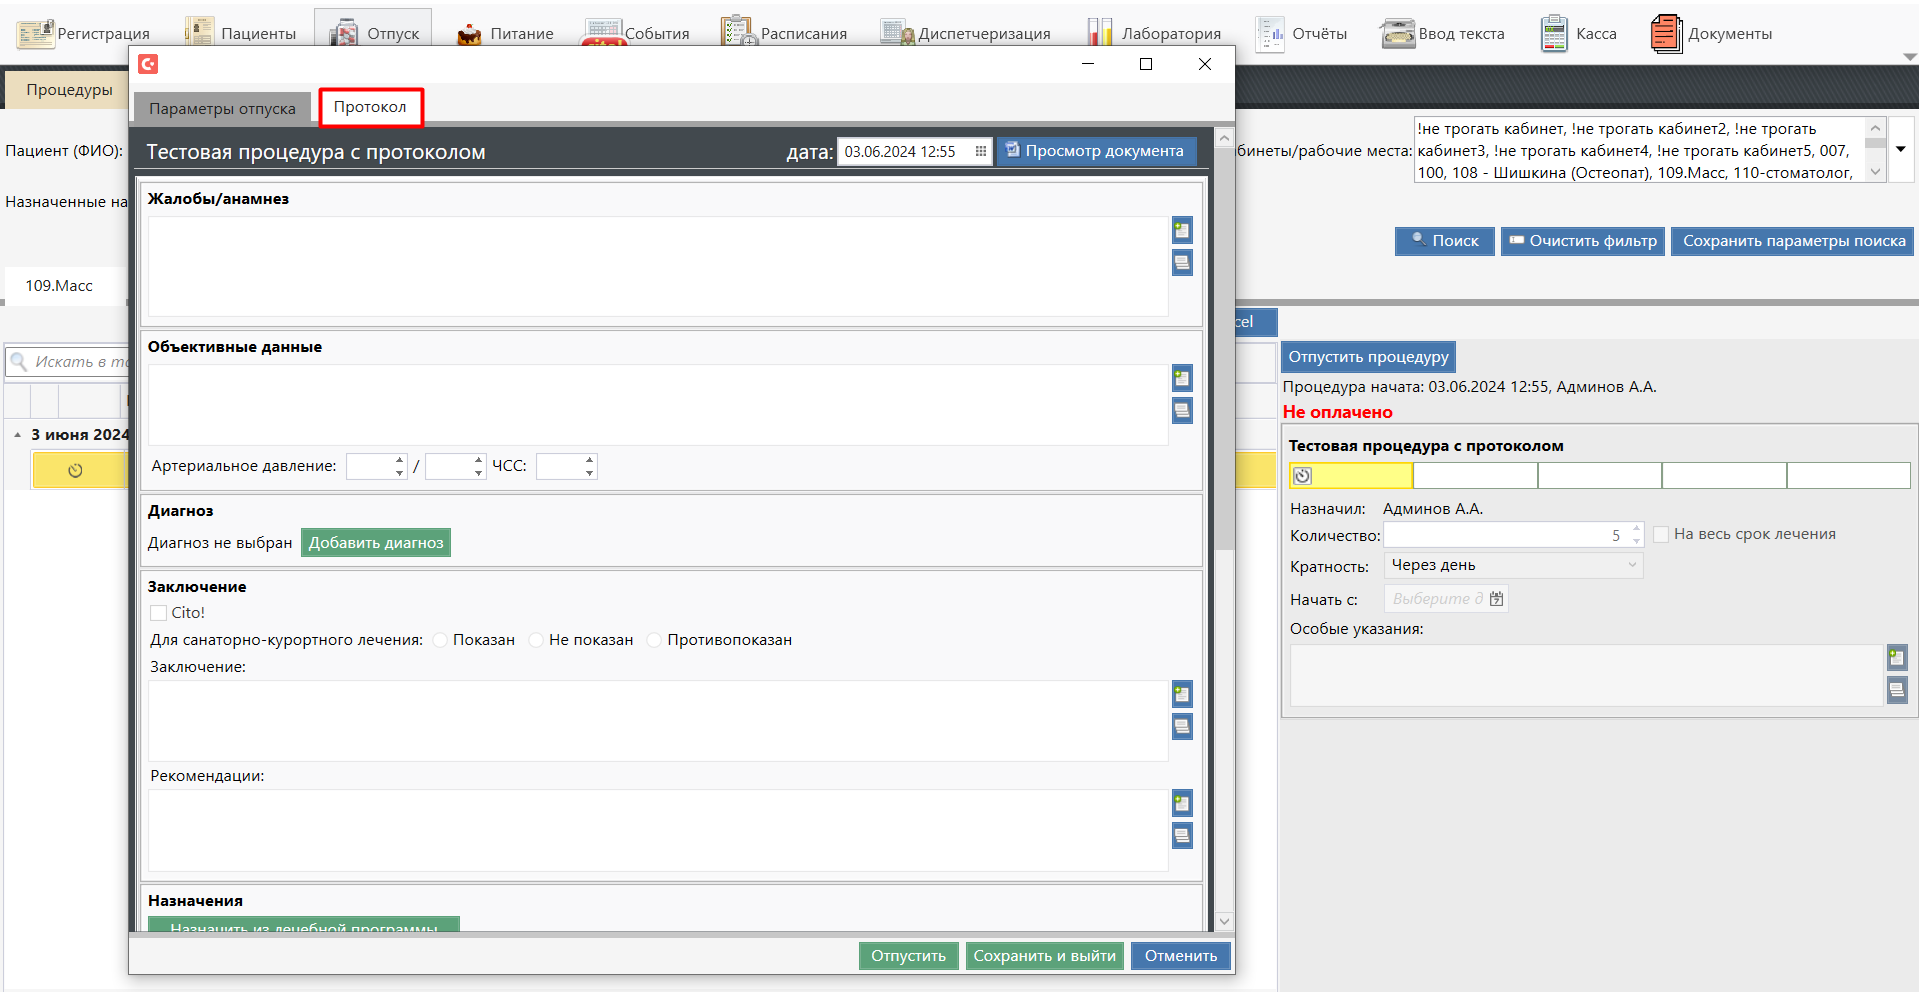The height and width of the screenshot is (992, 1919).
Task: Expand the кабинеты/рабочие места dropdown arrow
Action: 1900,149
